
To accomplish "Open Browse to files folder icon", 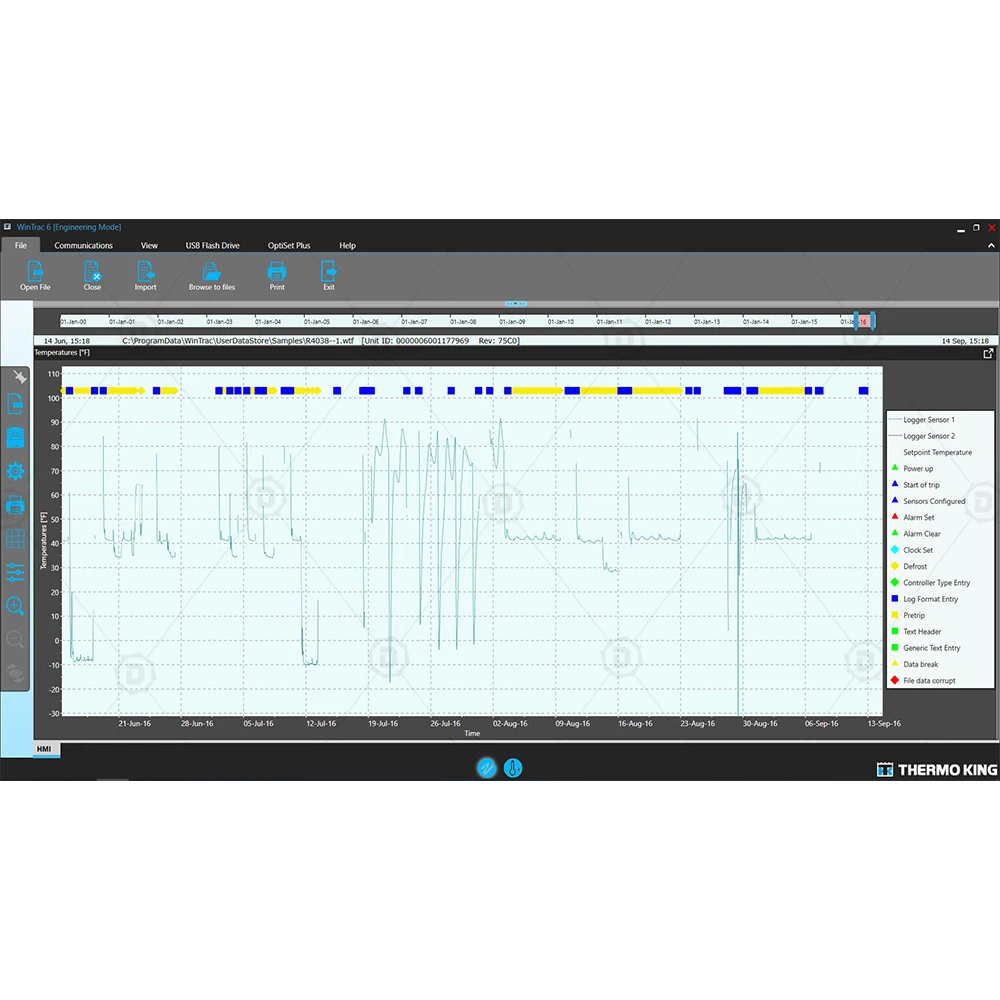I will coord(212,271).
